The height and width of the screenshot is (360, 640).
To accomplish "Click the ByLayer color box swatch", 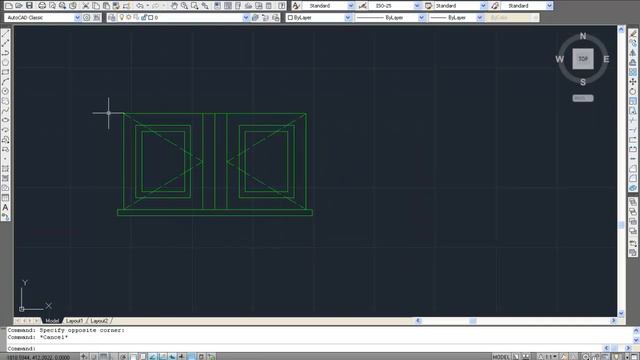I will (290, 18).
